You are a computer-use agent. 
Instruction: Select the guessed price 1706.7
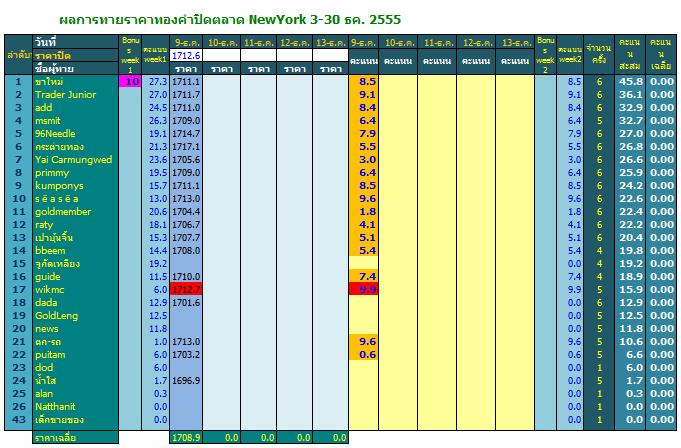click(186, 225)
